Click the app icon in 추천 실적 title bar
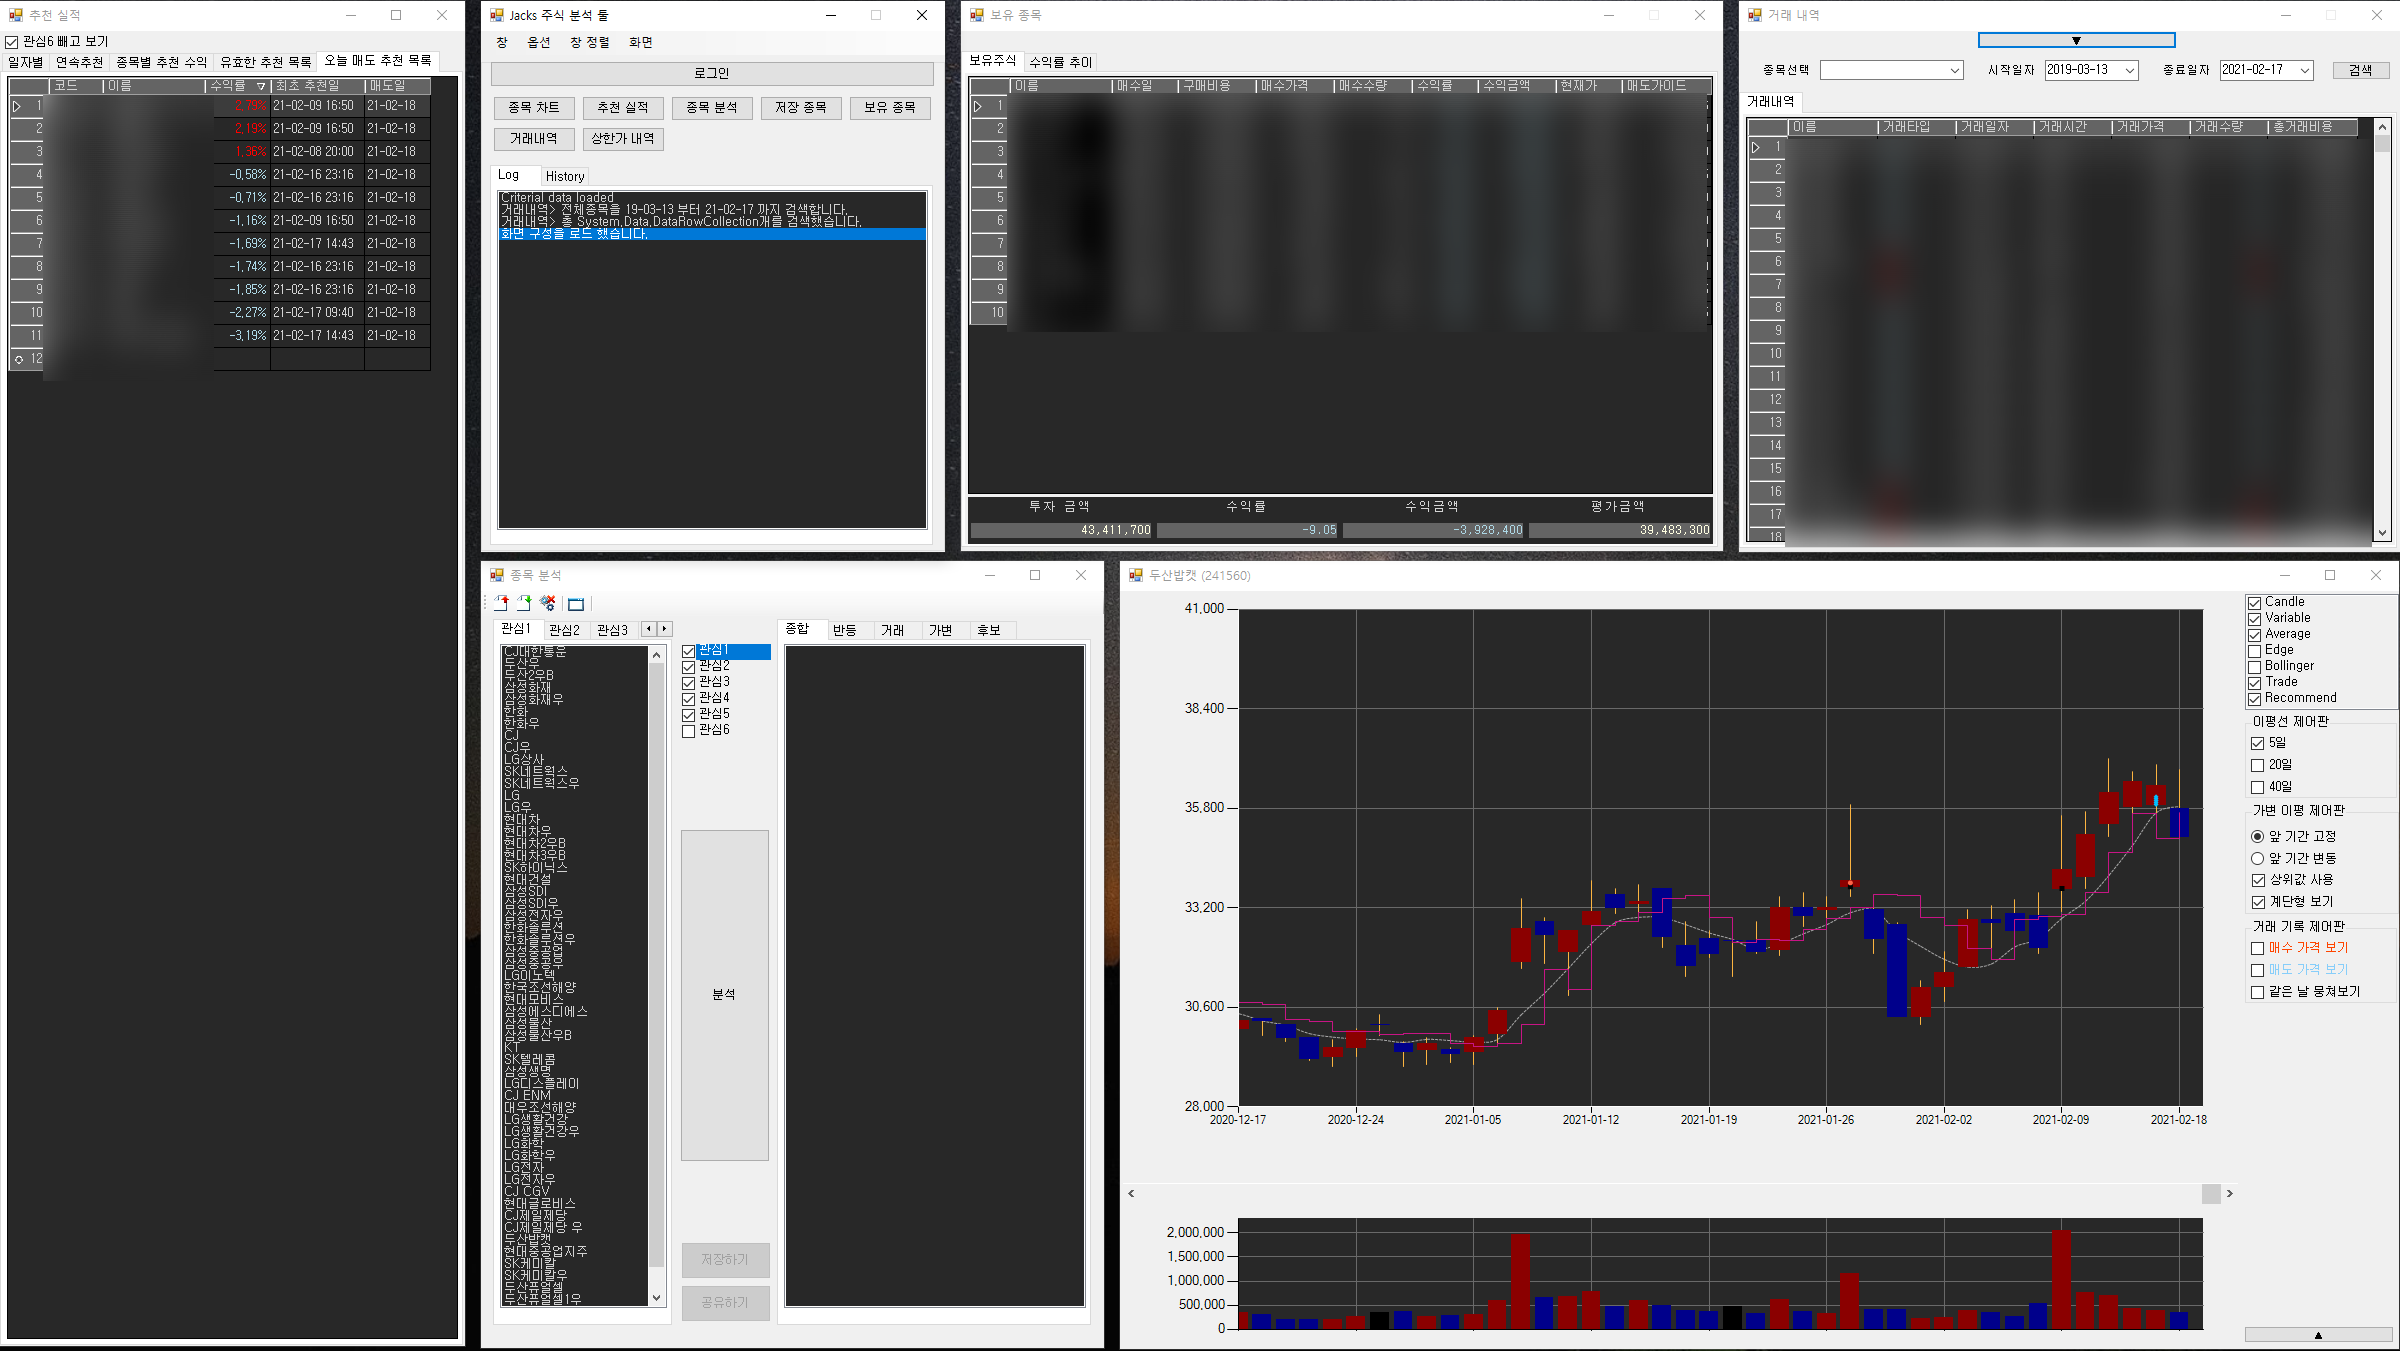This screenshot has height=1351, width=2400. (x=16, y=15)
